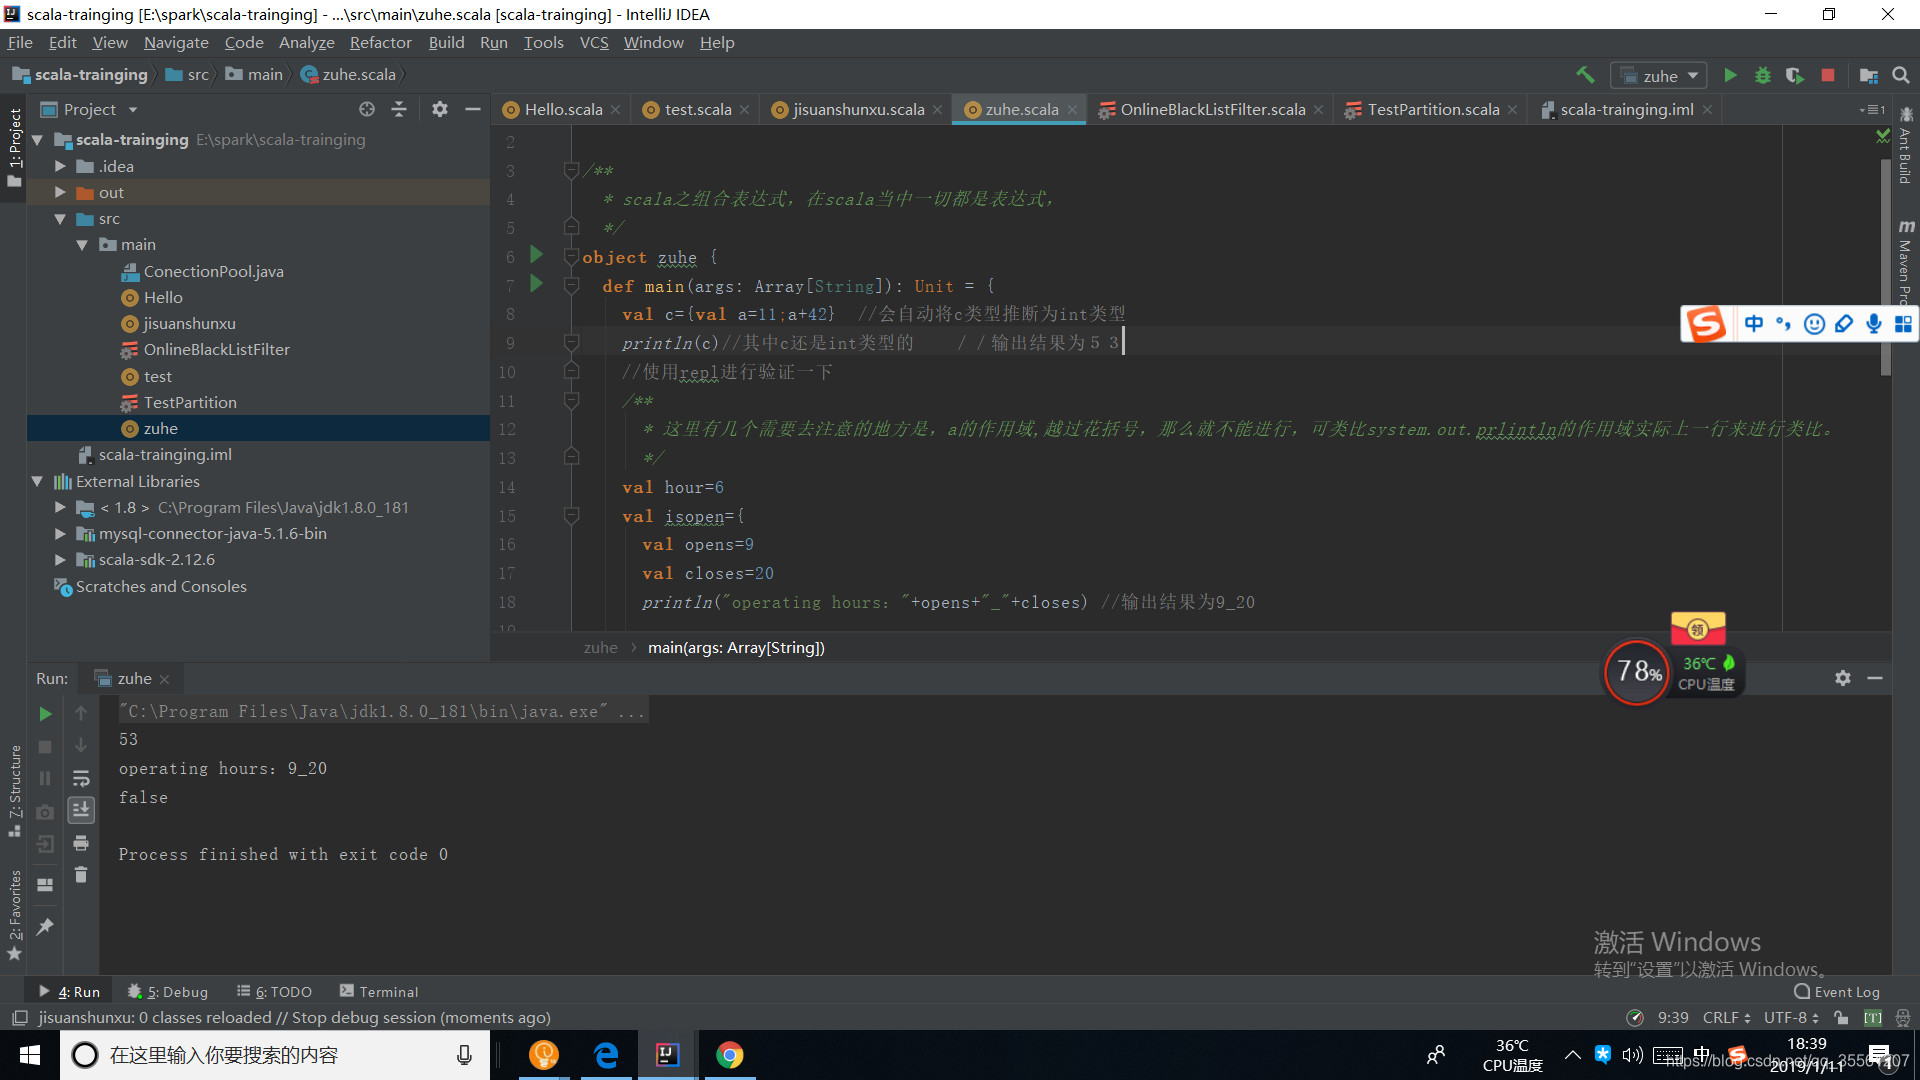Open Chrome from the taskbar
1920x1080 pixels.
pyautogui.click(x=730, y=1055)
